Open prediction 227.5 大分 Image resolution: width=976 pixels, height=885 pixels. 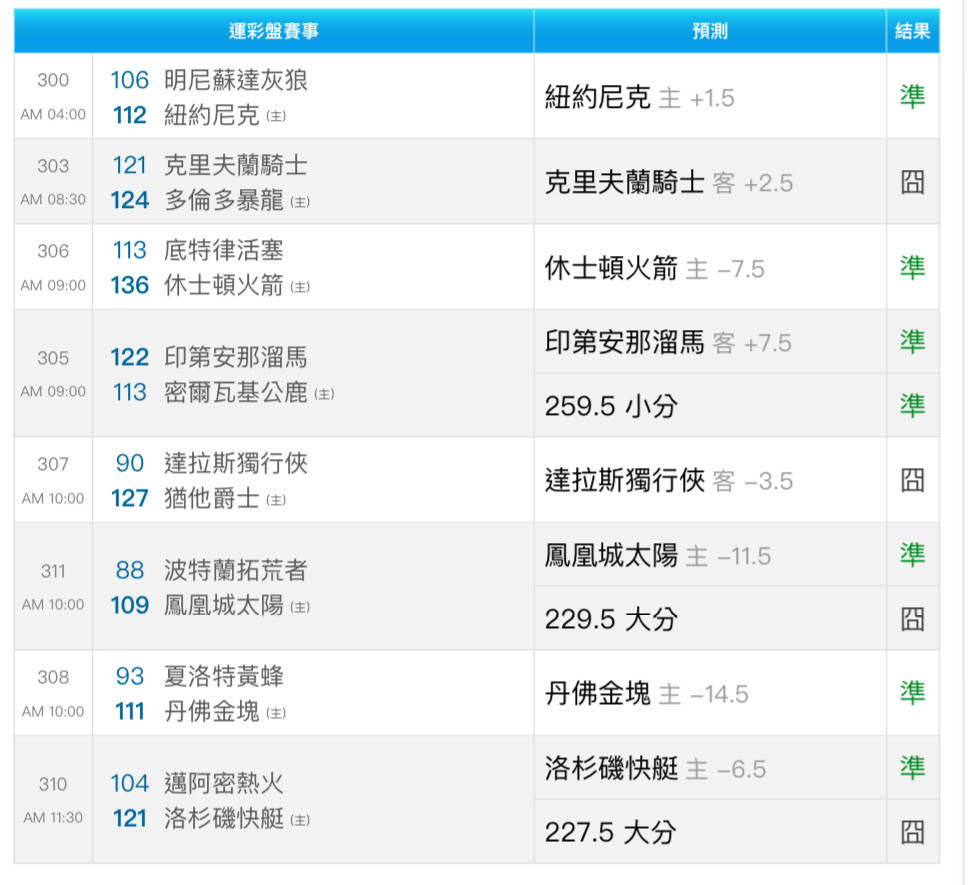[x=611, y=832]
